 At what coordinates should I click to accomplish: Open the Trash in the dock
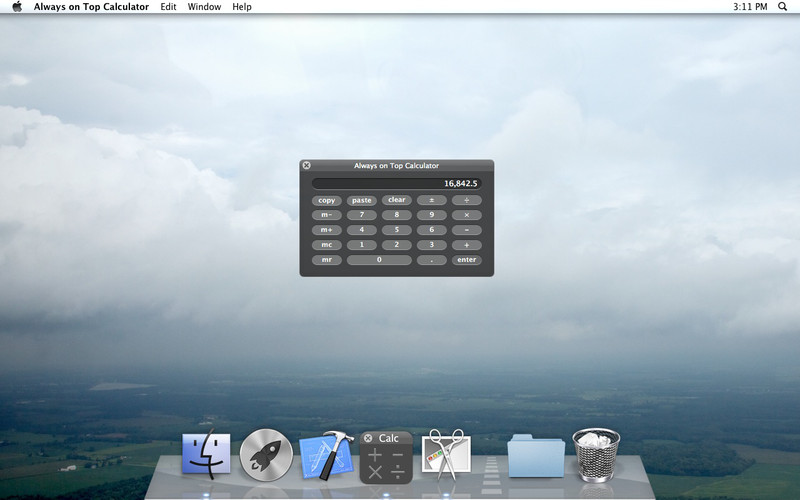pos(596,455)
